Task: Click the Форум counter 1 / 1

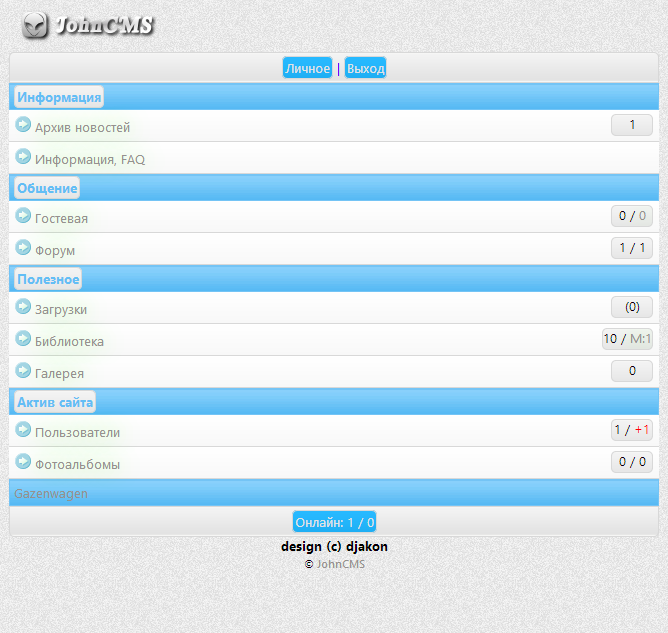Action: pyautogui.click(x=632, y=248)
